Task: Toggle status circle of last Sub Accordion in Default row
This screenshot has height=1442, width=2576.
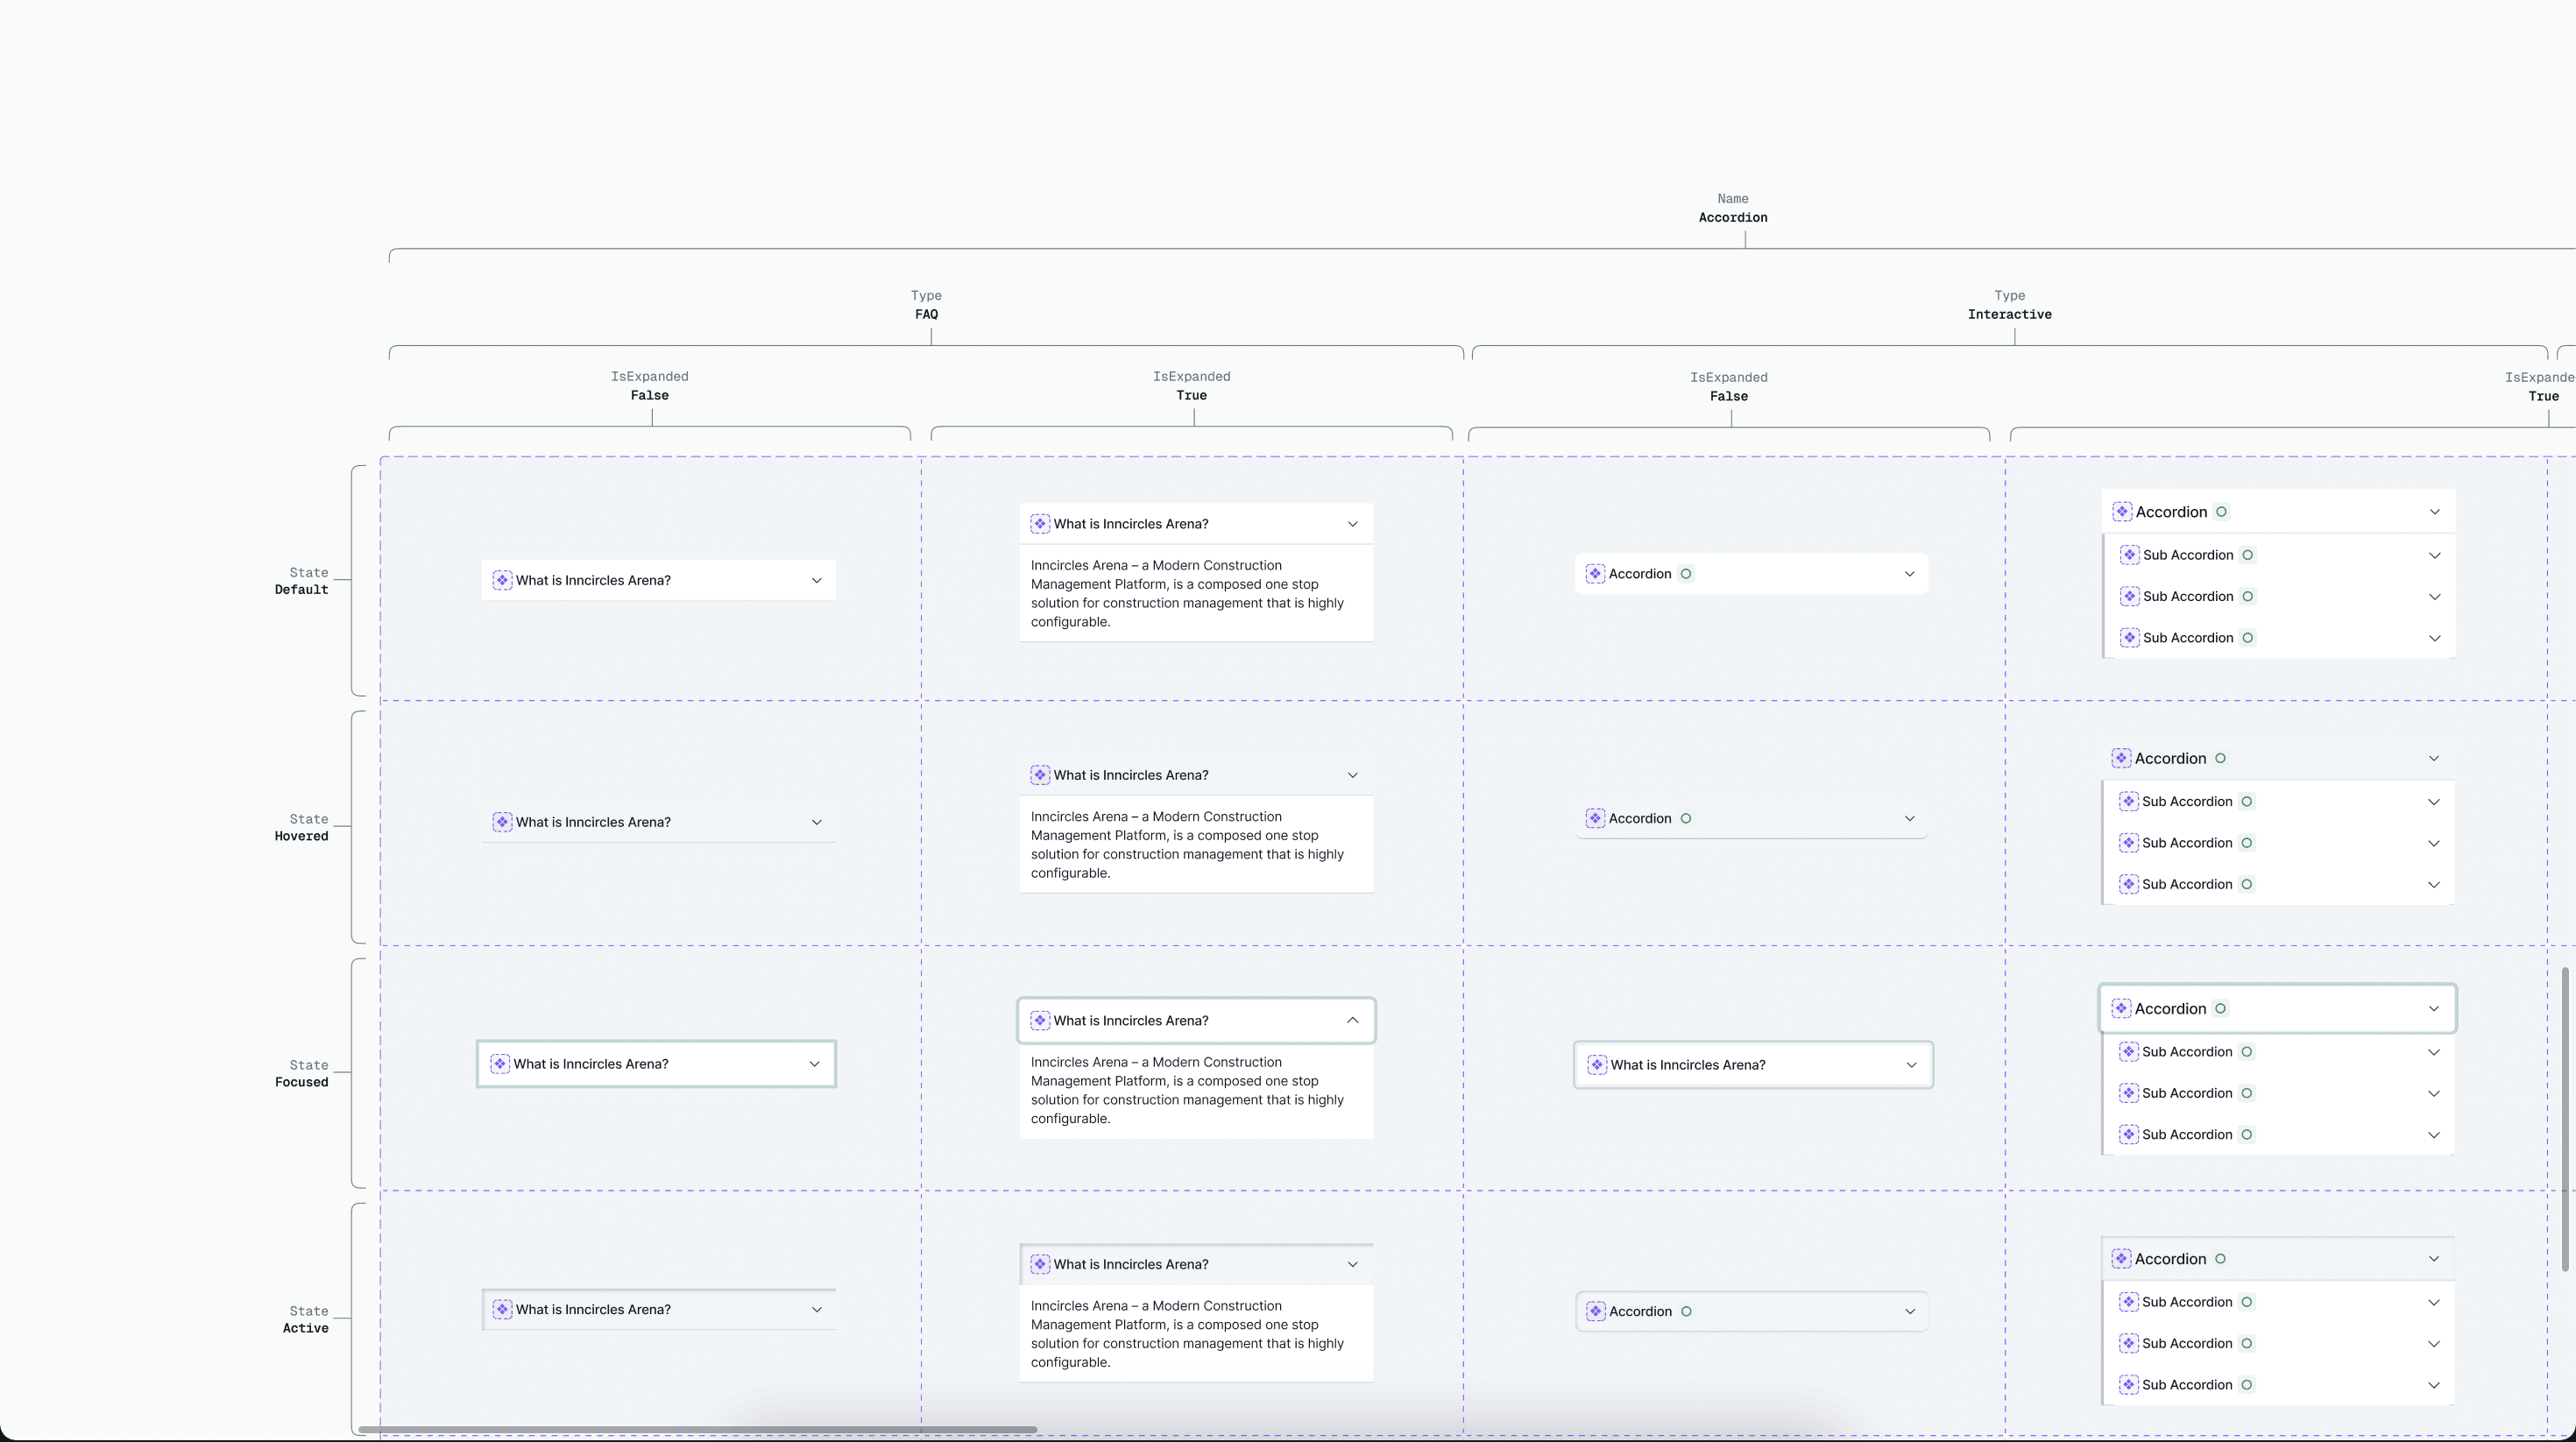Action: click(x=2247, y=638)
